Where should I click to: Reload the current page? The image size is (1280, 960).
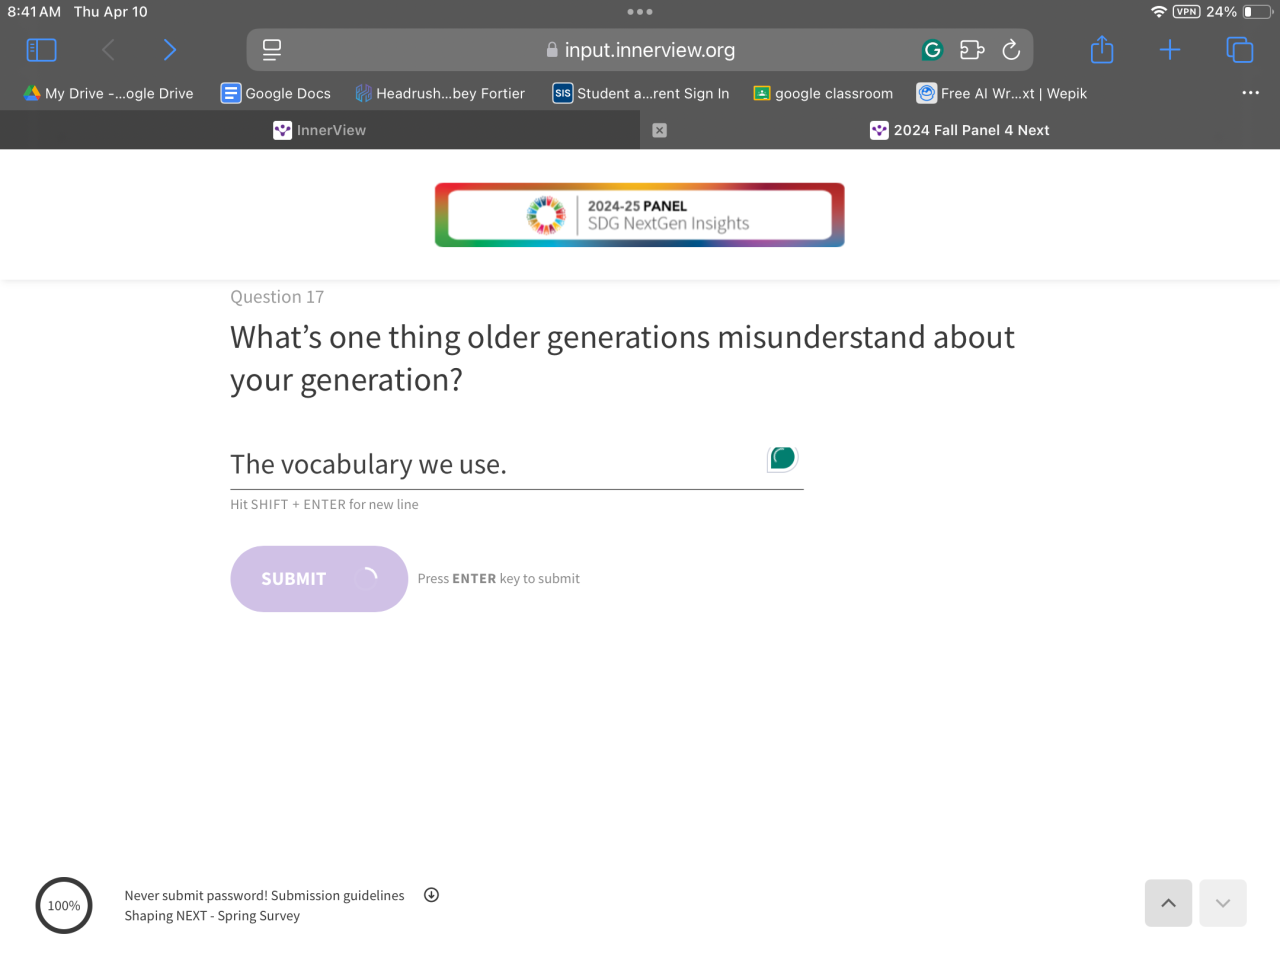1011,50
